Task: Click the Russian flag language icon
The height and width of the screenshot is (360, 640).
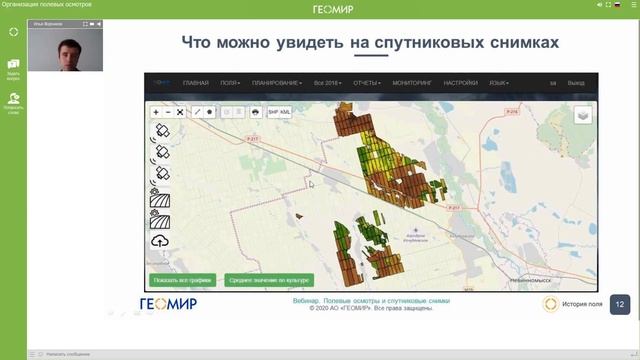Action: [618, 4]
